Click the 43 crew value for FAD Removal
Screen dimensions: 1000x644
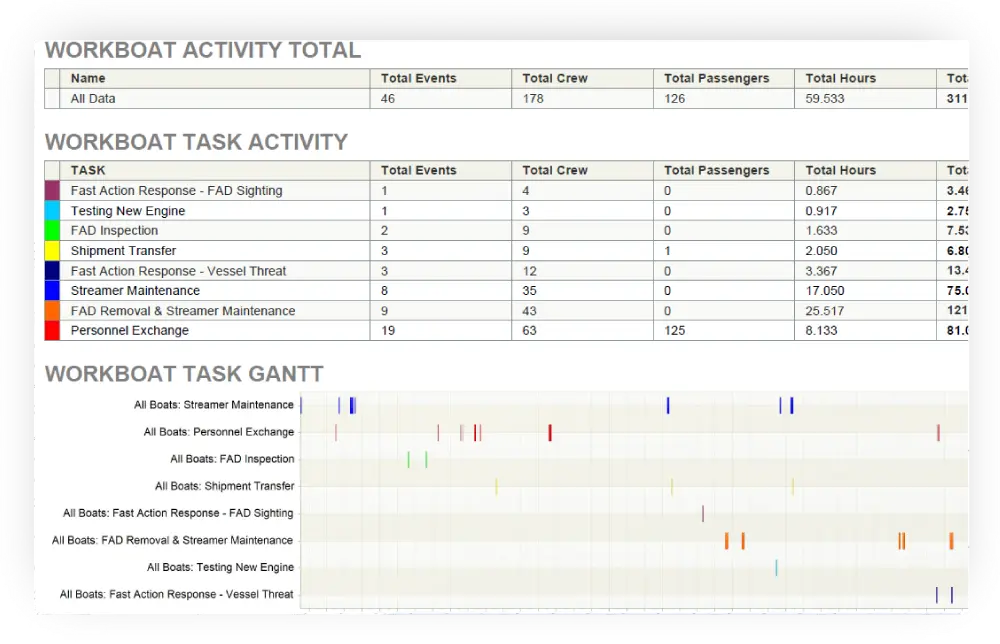pyautogui.click(x=529, y=311)
